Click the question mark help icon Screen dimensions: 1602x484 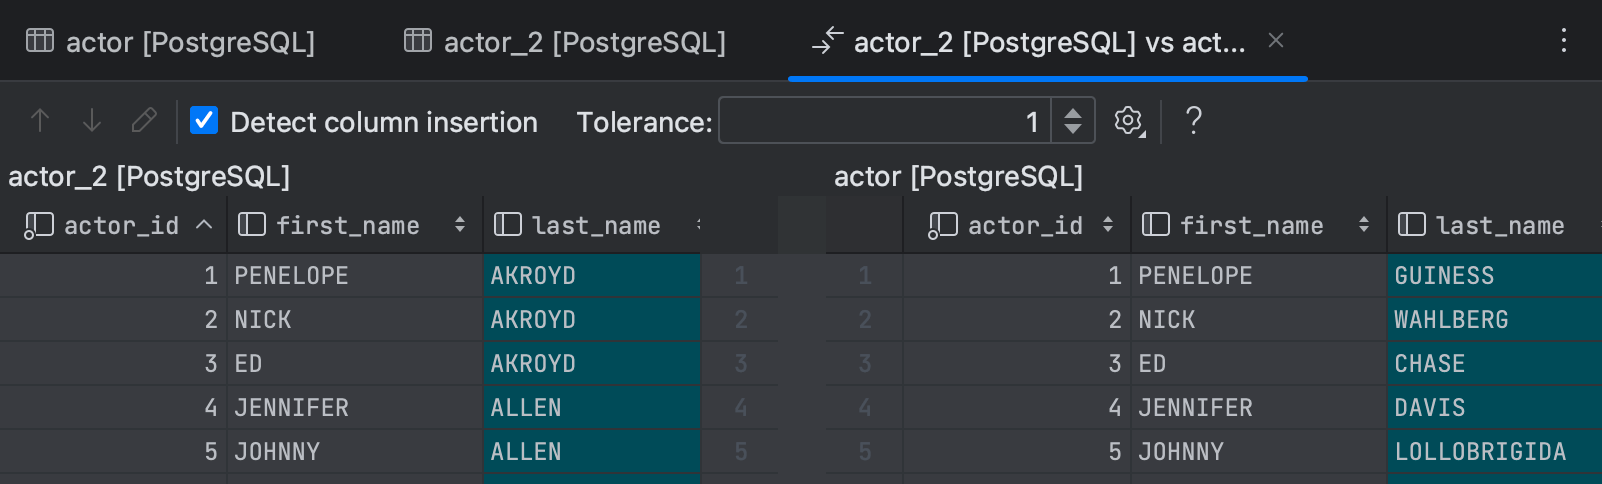coord(1193,121)
